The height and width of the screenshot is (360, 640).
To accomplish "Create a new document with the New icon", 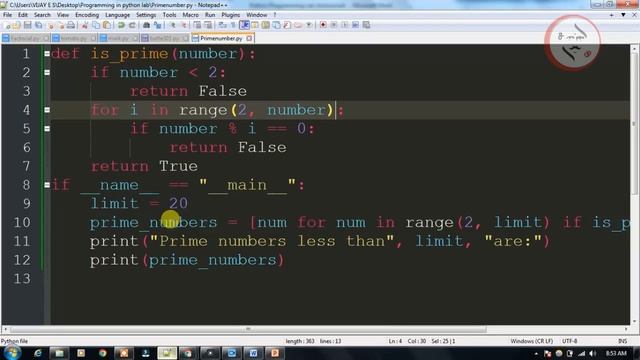I will (x=7, y=25).
